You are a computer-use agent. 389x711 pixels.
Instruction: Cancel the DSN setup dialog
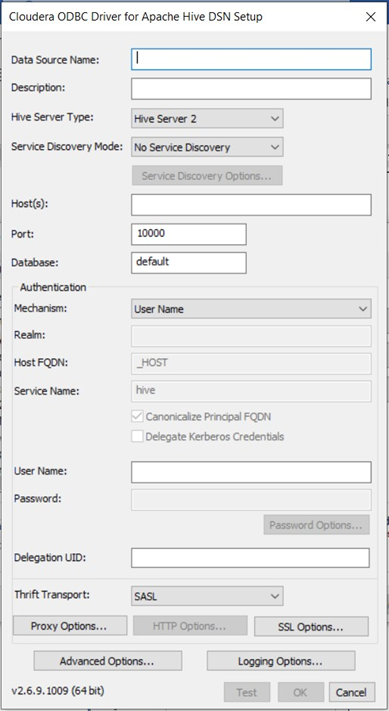(x=352, y=692)
